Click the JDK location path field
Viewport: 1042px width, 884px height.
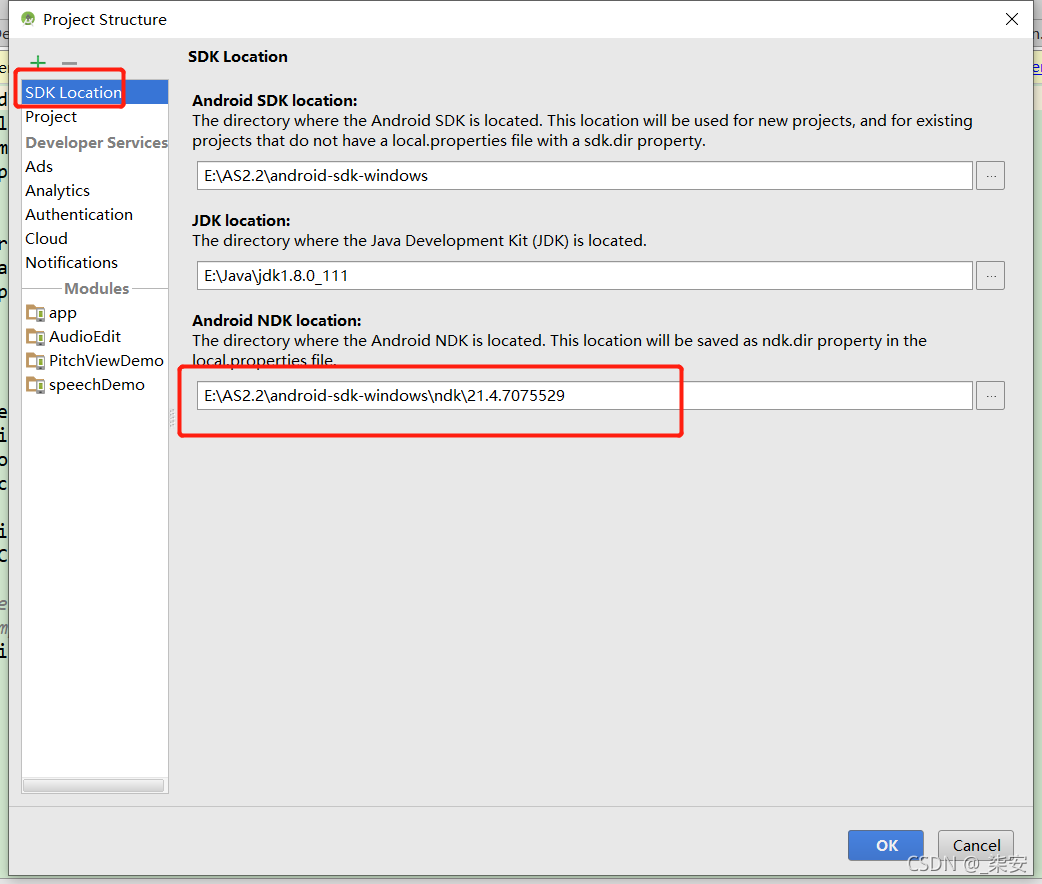point(585,275)
